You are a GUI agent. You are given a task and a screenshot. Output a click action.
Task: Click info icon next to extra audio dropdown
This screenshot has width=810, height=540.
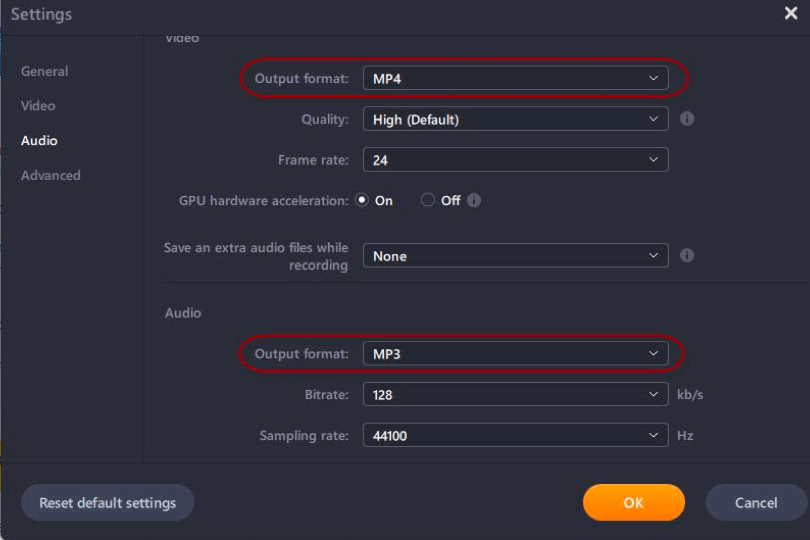point(687,256)
